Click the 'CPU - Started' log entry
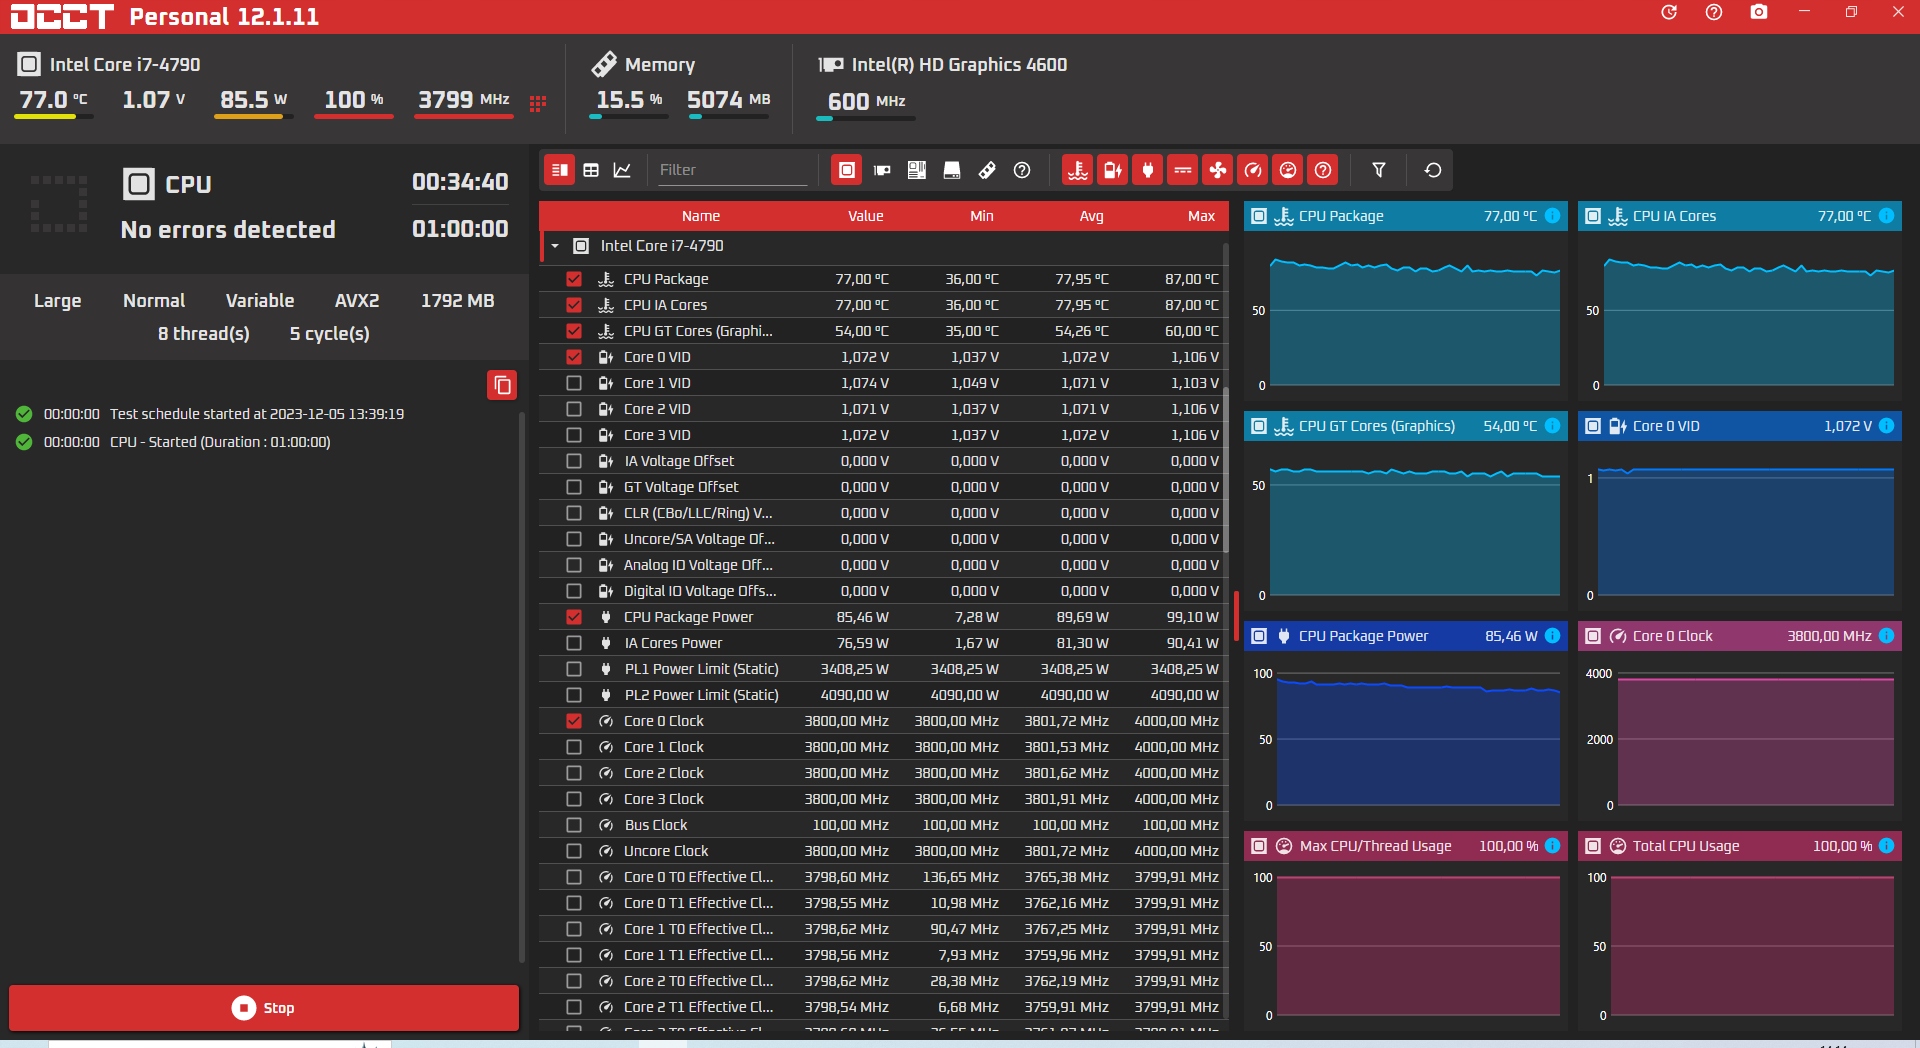 [x=220, y=442]
